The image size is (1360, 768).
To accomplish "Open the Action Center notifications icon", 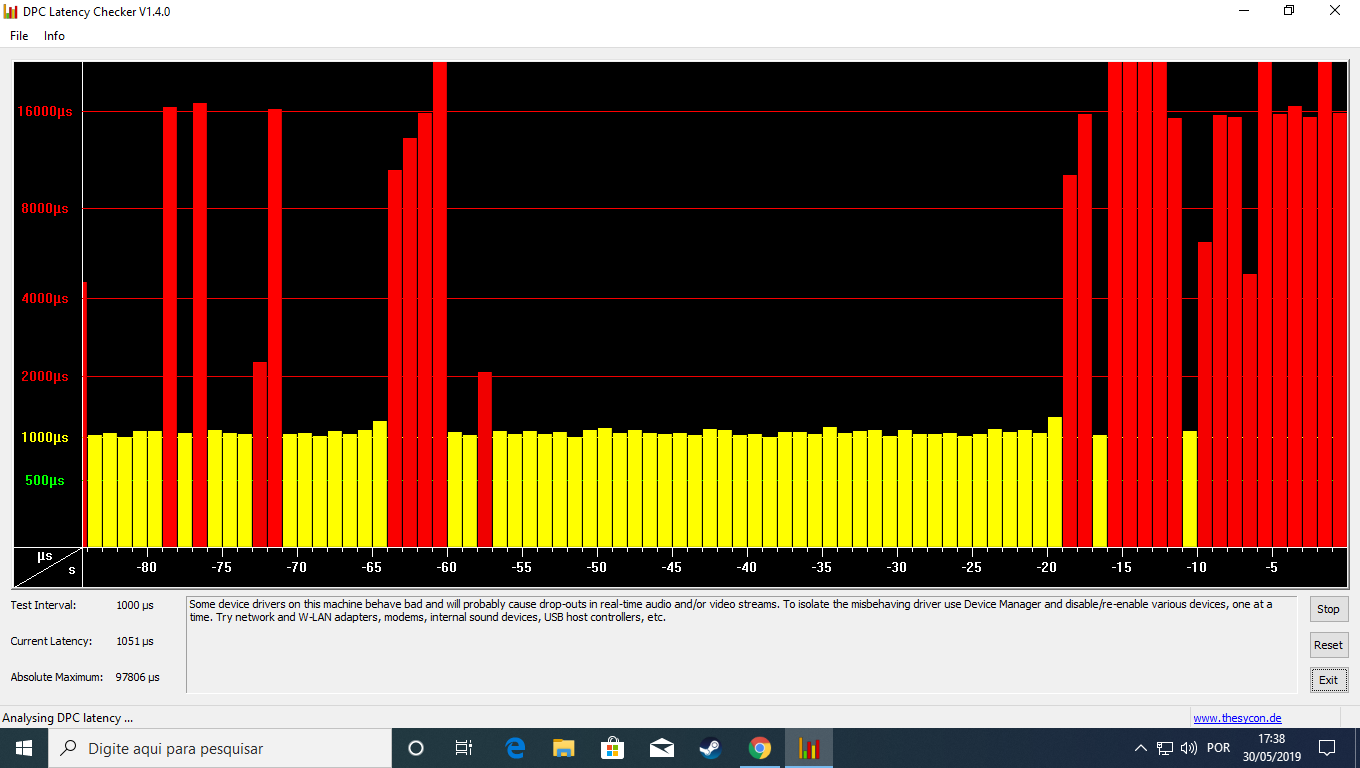I will coord(1327,748).
